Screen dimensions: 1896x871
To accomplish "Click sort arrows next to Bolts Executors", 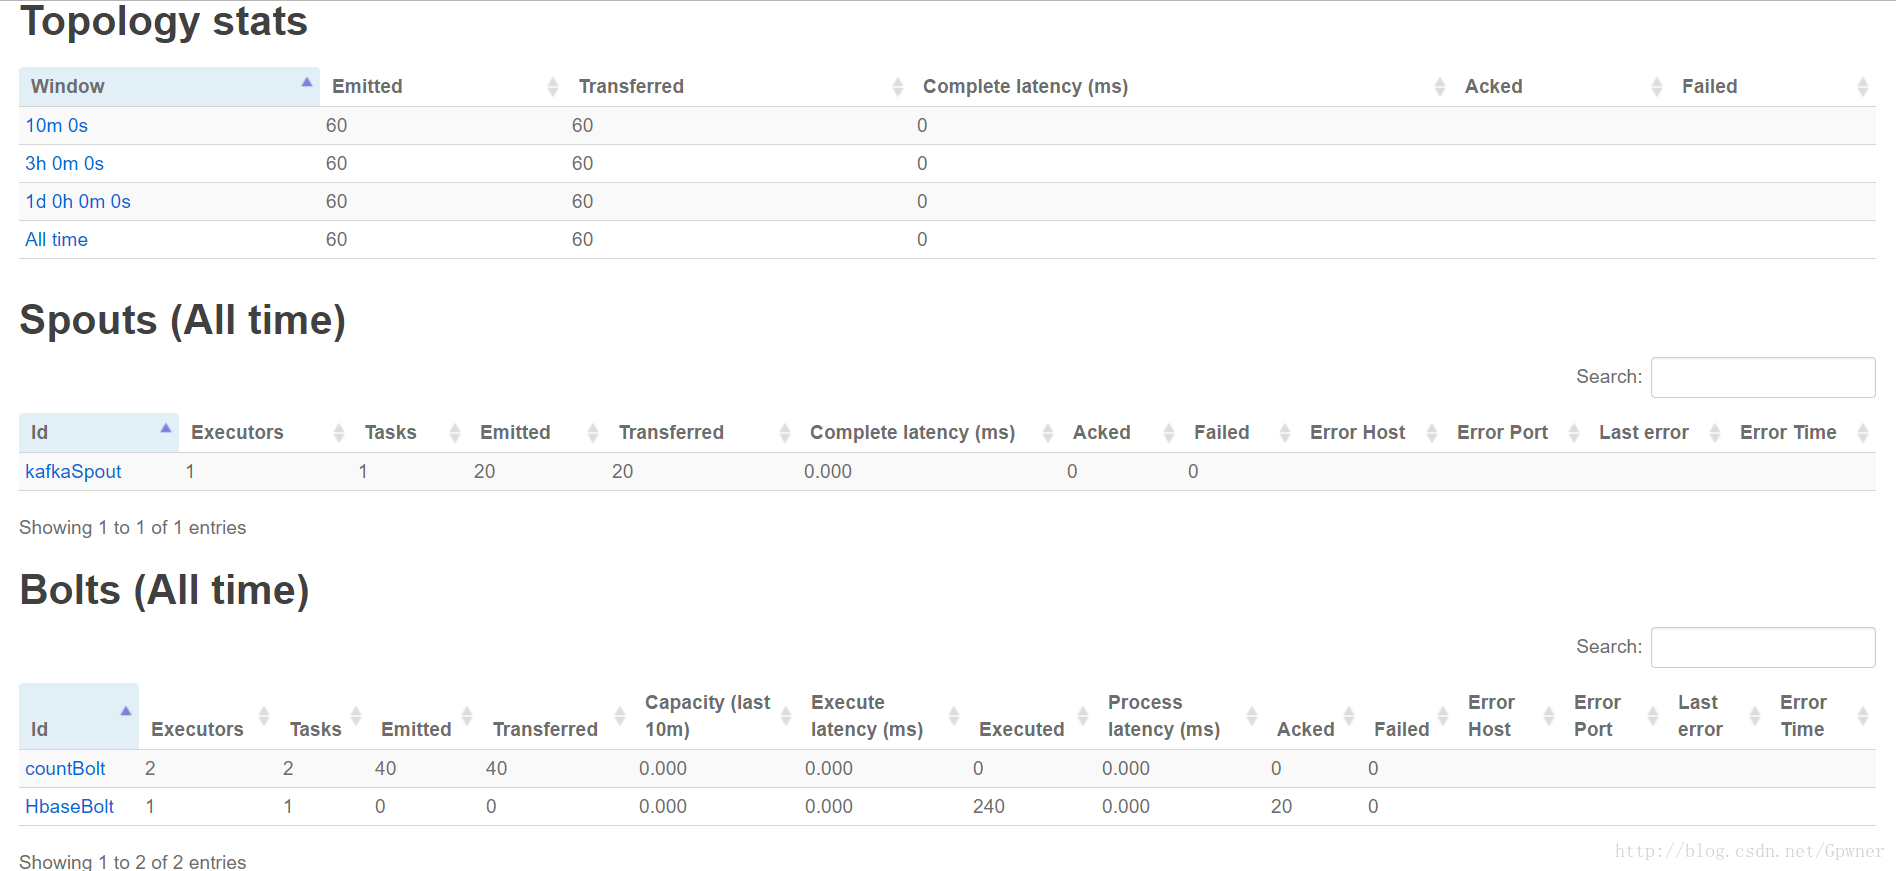I will 264,716.
